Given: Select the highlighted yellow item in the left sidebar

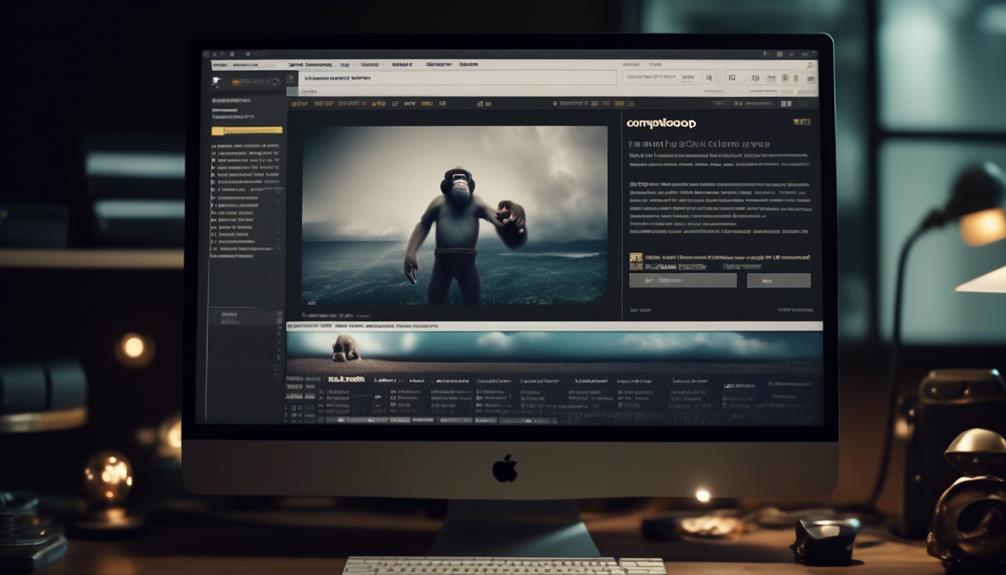Looking at the screenshot, I should coord(246,131).
